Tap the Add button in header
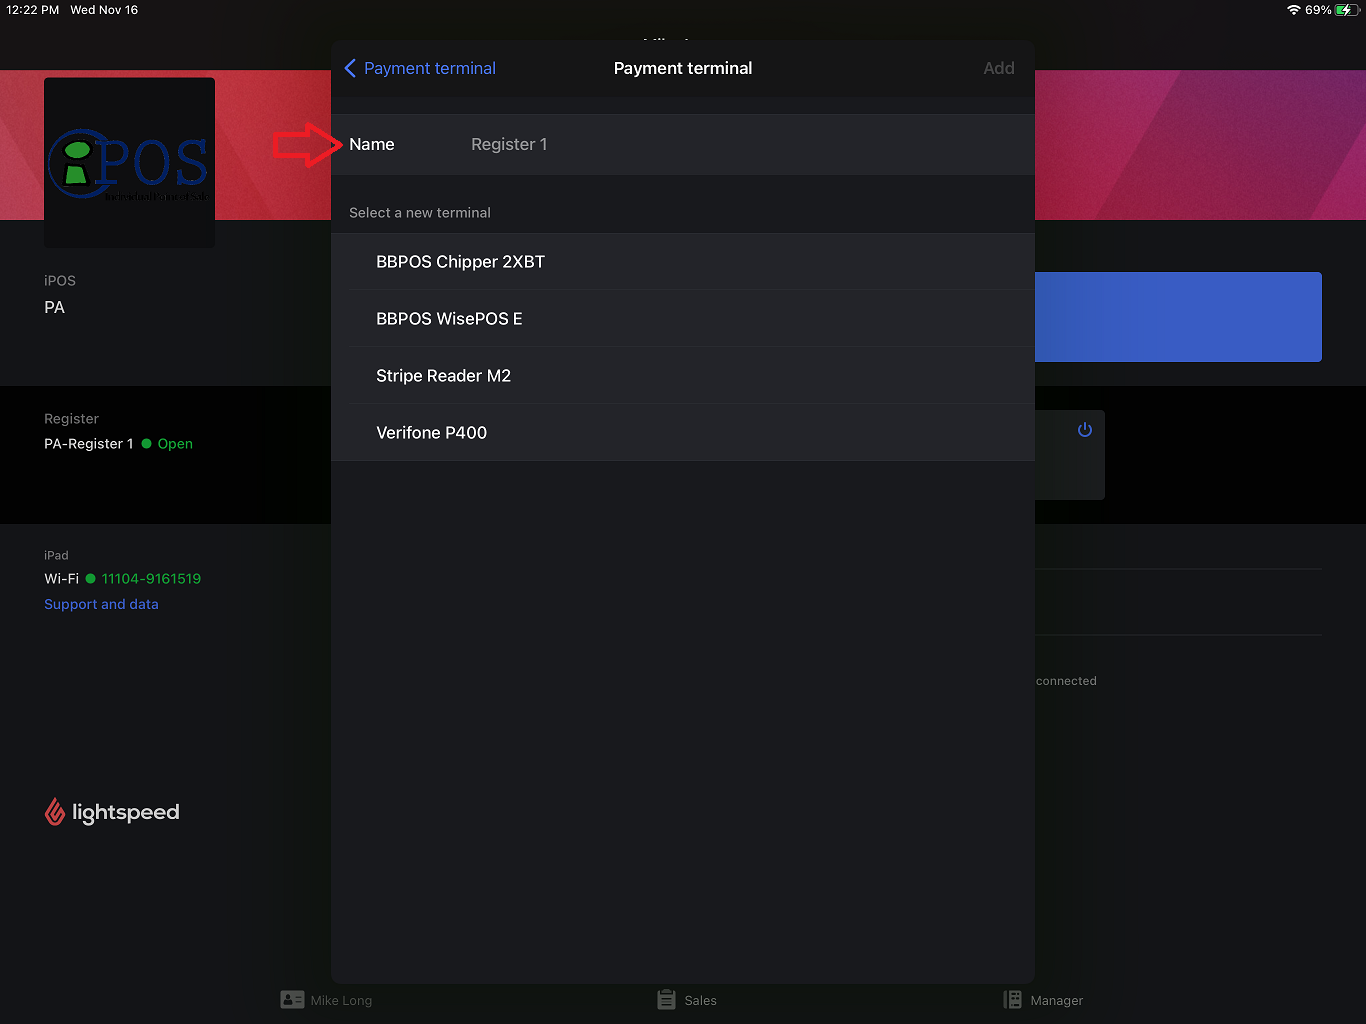Image resolution: width=1366 pixels, height=1024 pixels. [998, 68]
